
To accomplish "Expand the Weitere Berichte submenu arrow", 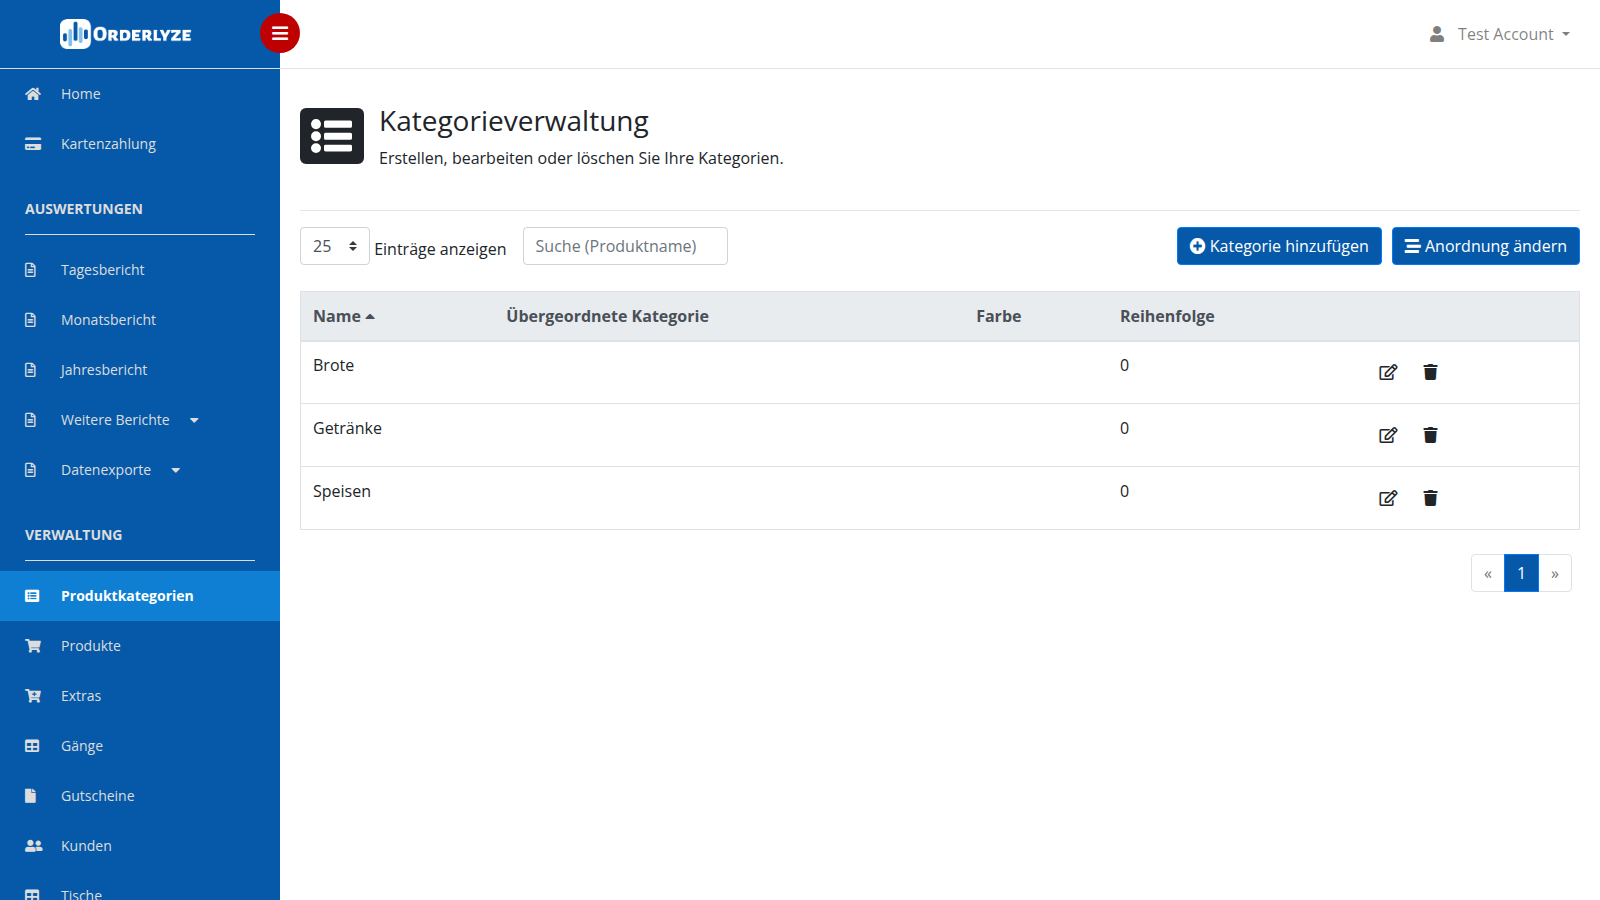I will coord(194,420).
